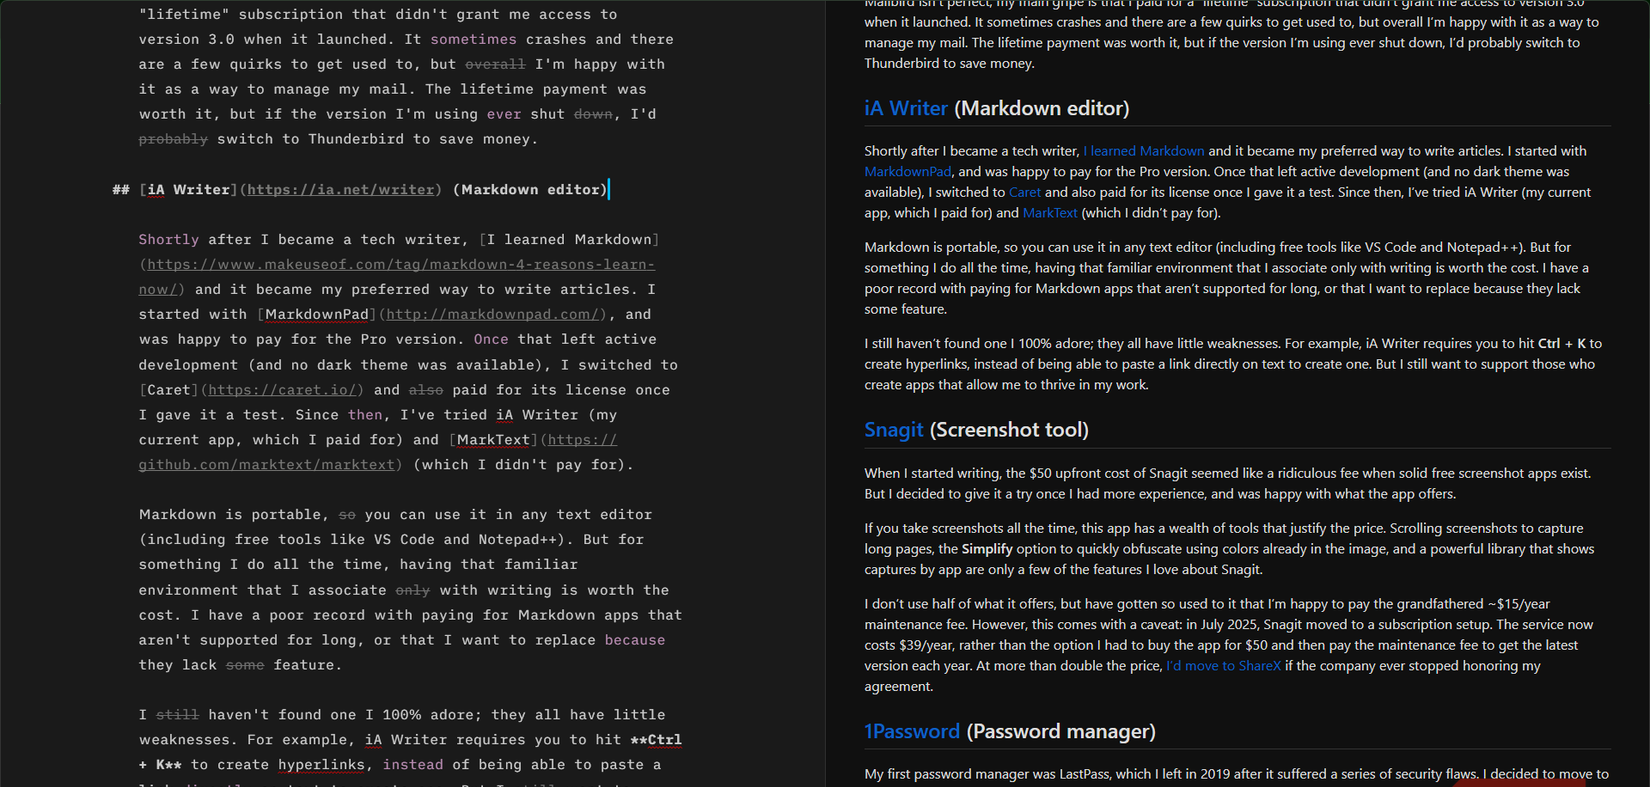
Task: Click the bold "**Ctrl" text in the editor
Action: click(x=656, y=740)
